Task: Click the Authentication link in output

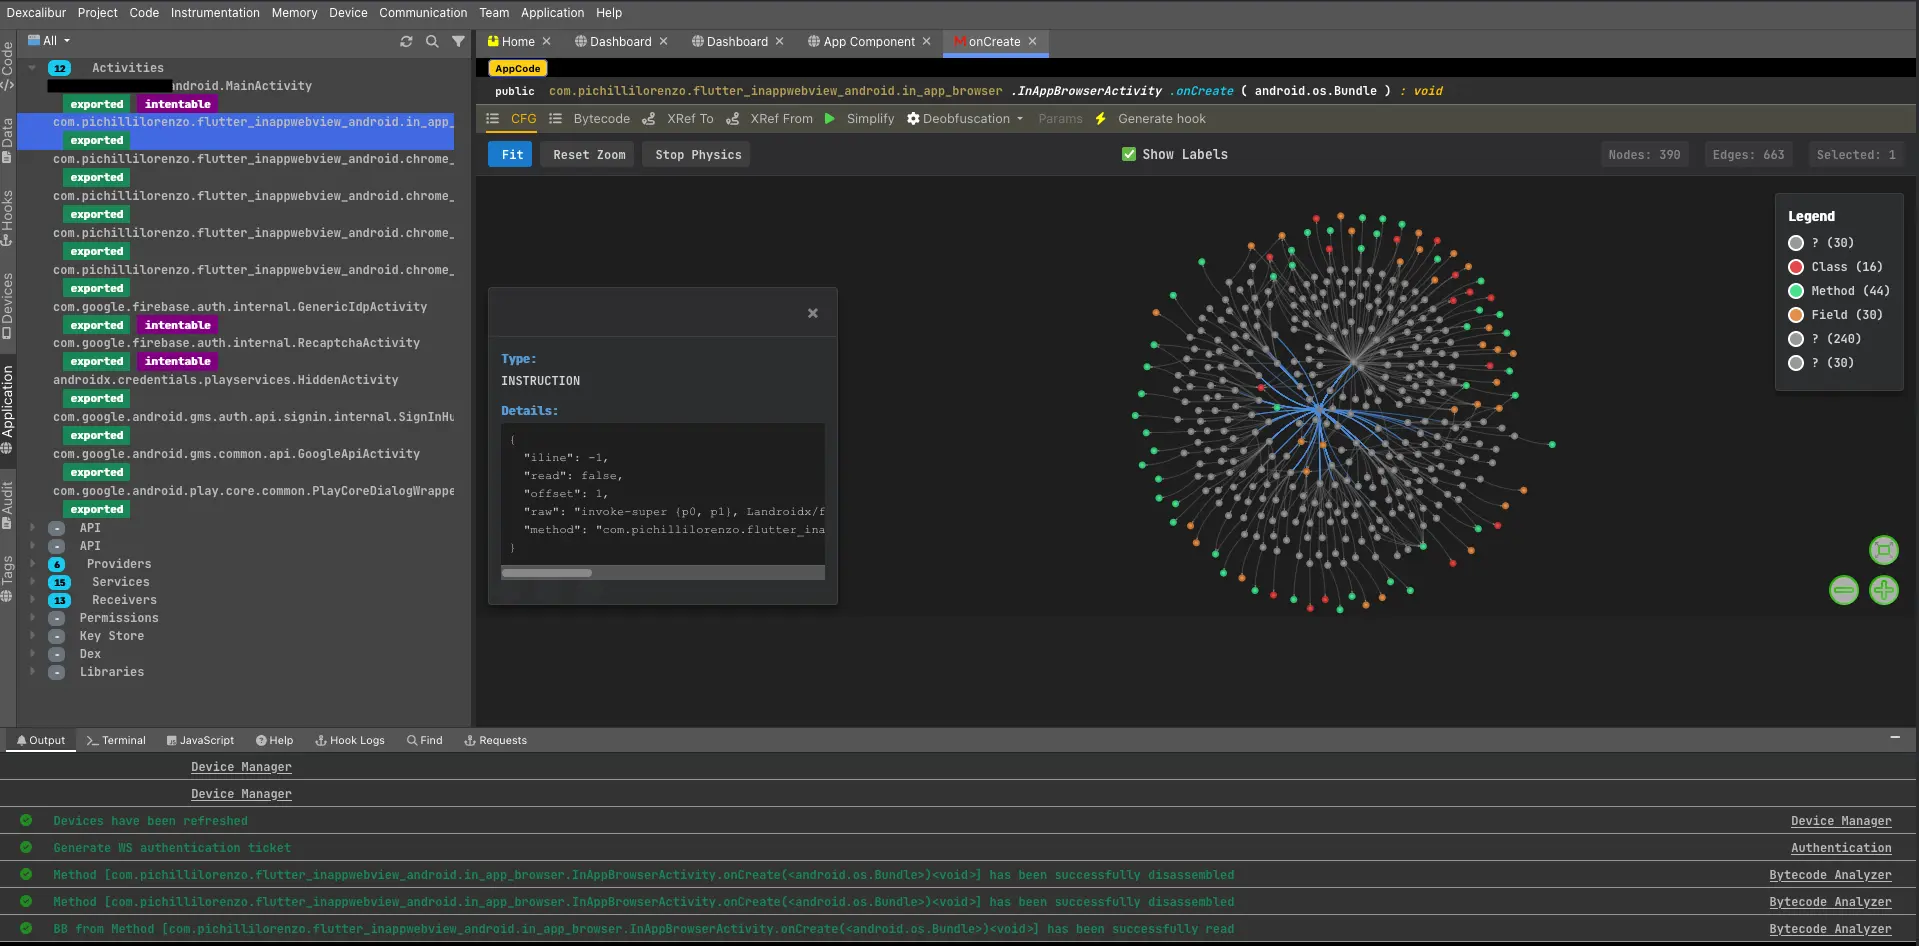Action: (1841, 848)
